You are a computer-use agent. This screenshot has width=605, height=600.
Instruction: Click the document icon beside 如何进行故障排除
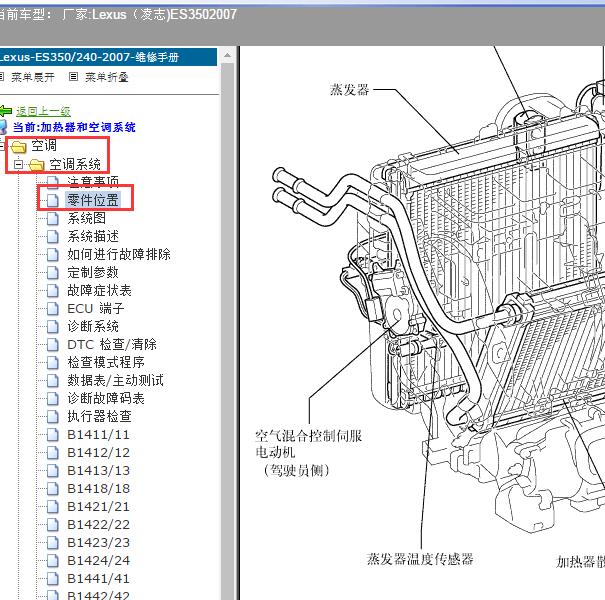[52, 254]
